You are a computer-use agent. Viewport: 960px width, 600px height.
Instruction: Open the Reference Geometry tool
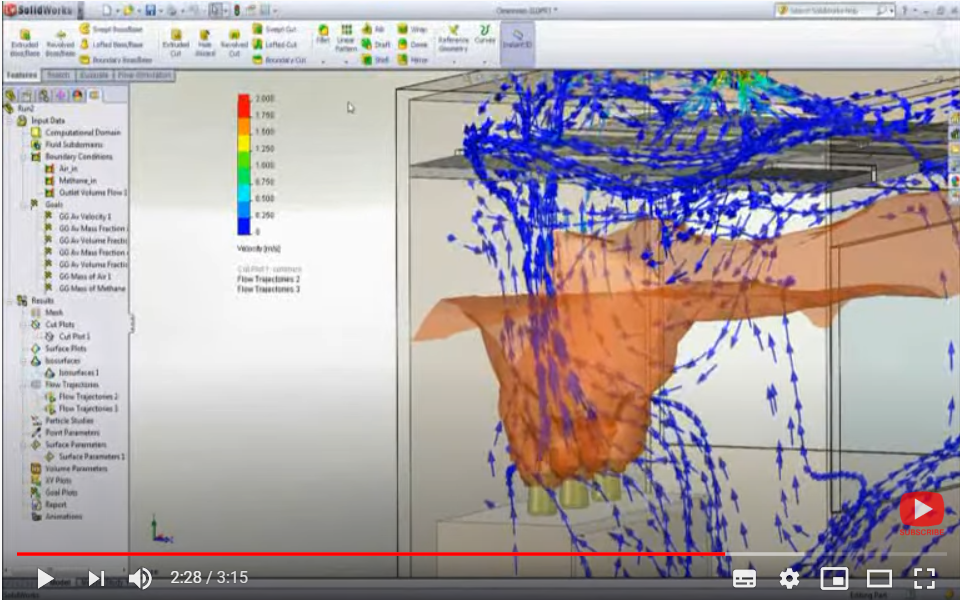click(x=453, y=39)
